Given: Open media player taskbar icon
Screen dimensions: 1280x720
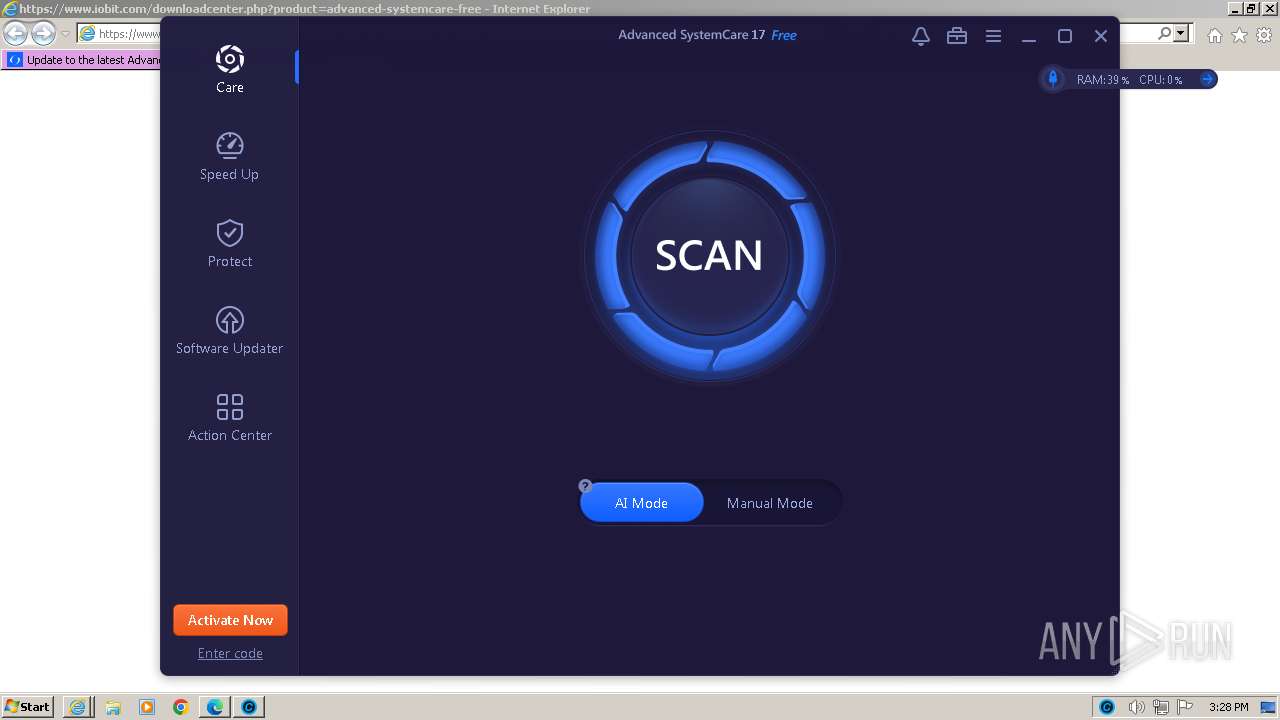Looking at the screenshot, I should tap(147, 707).
